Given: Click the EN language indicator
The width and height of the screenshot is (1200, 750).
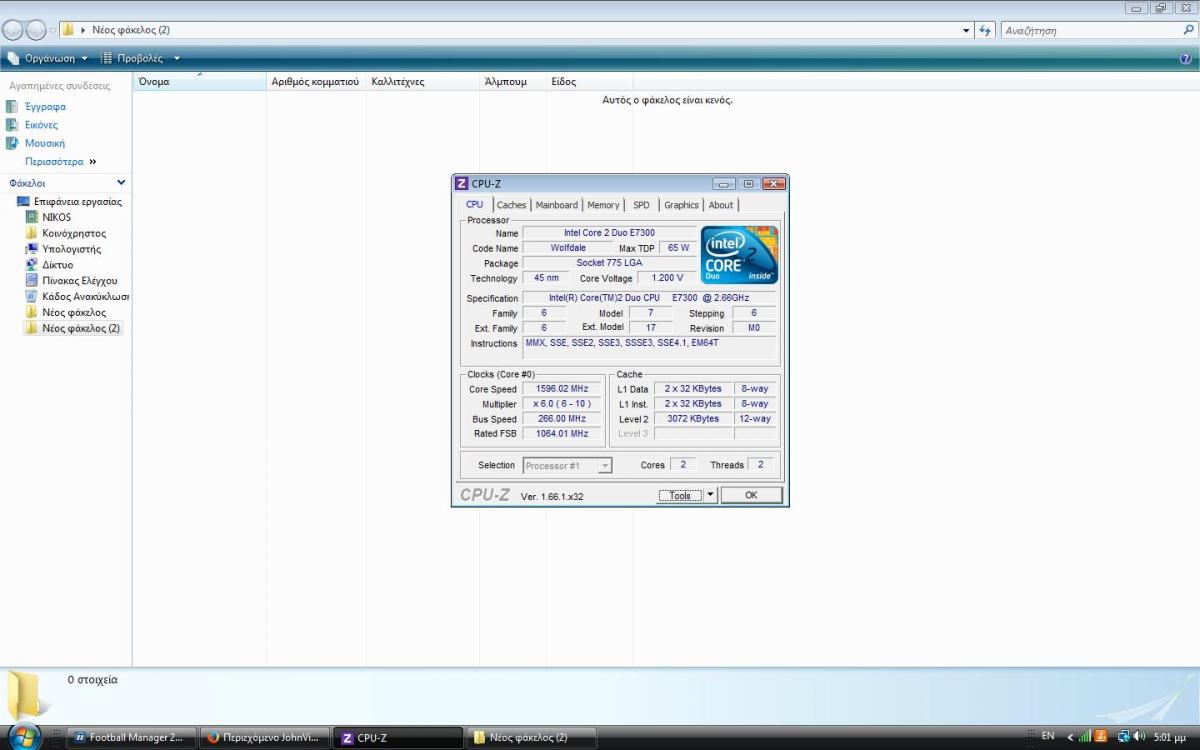Looking at the screenshot, I should [1048, 736].
